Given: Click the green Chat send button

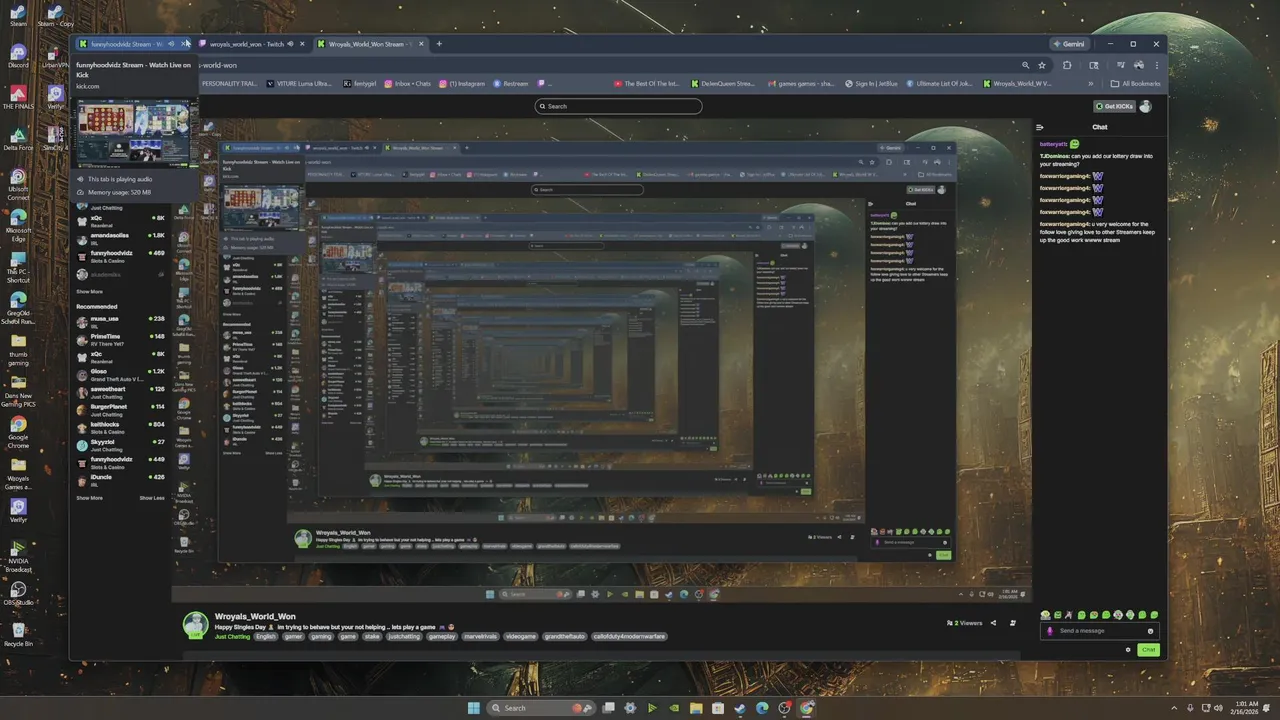Looking at the screenshot, I should tap(1148, 650).
